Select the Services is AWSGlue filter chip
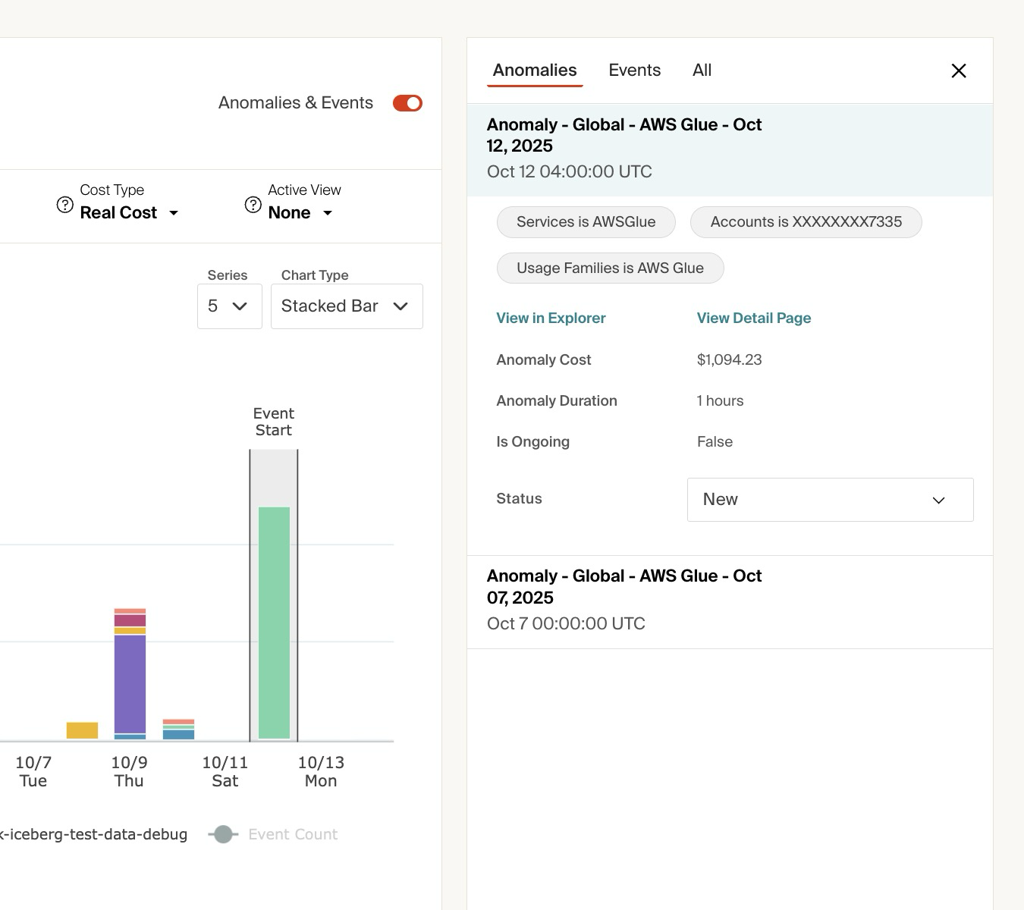Viewport: 1024px width, 910px height. (x=586, y=222)
